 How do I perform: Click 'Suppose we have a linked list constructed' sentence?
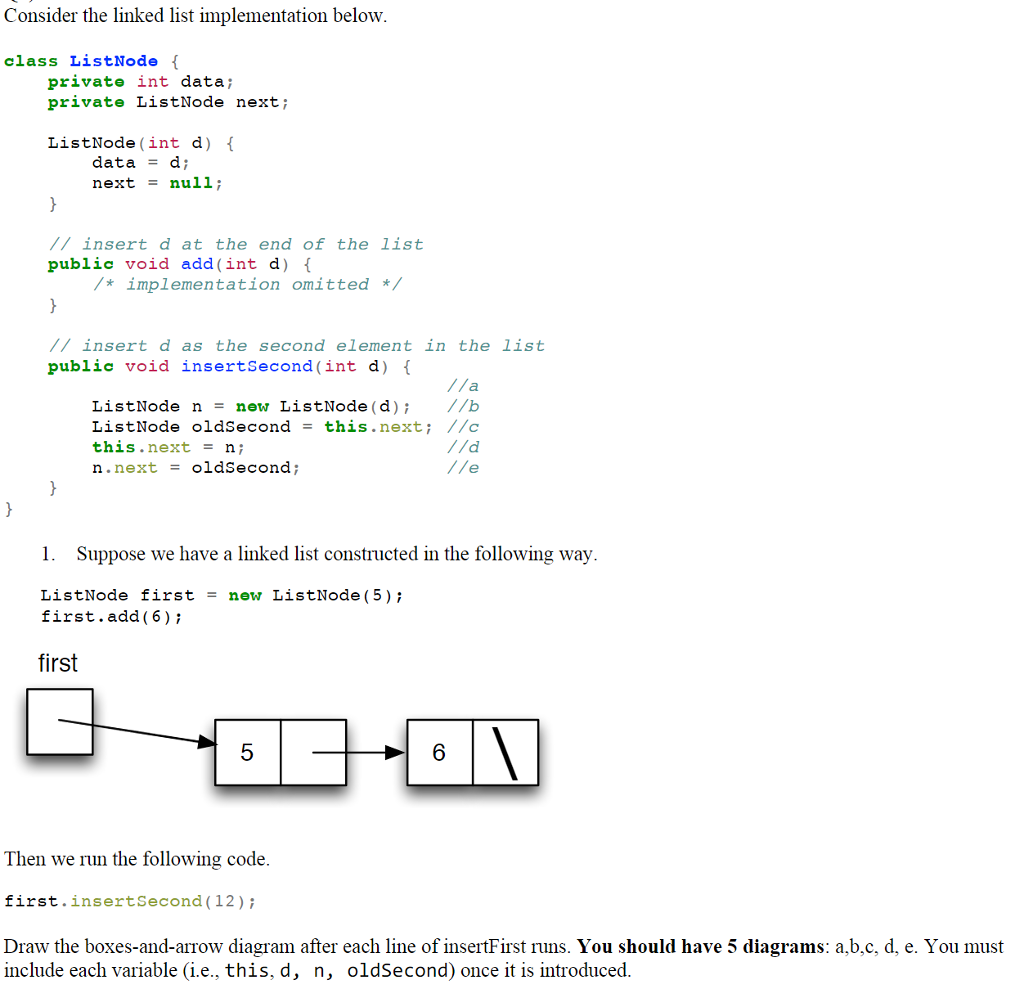[x=337, y=555]
